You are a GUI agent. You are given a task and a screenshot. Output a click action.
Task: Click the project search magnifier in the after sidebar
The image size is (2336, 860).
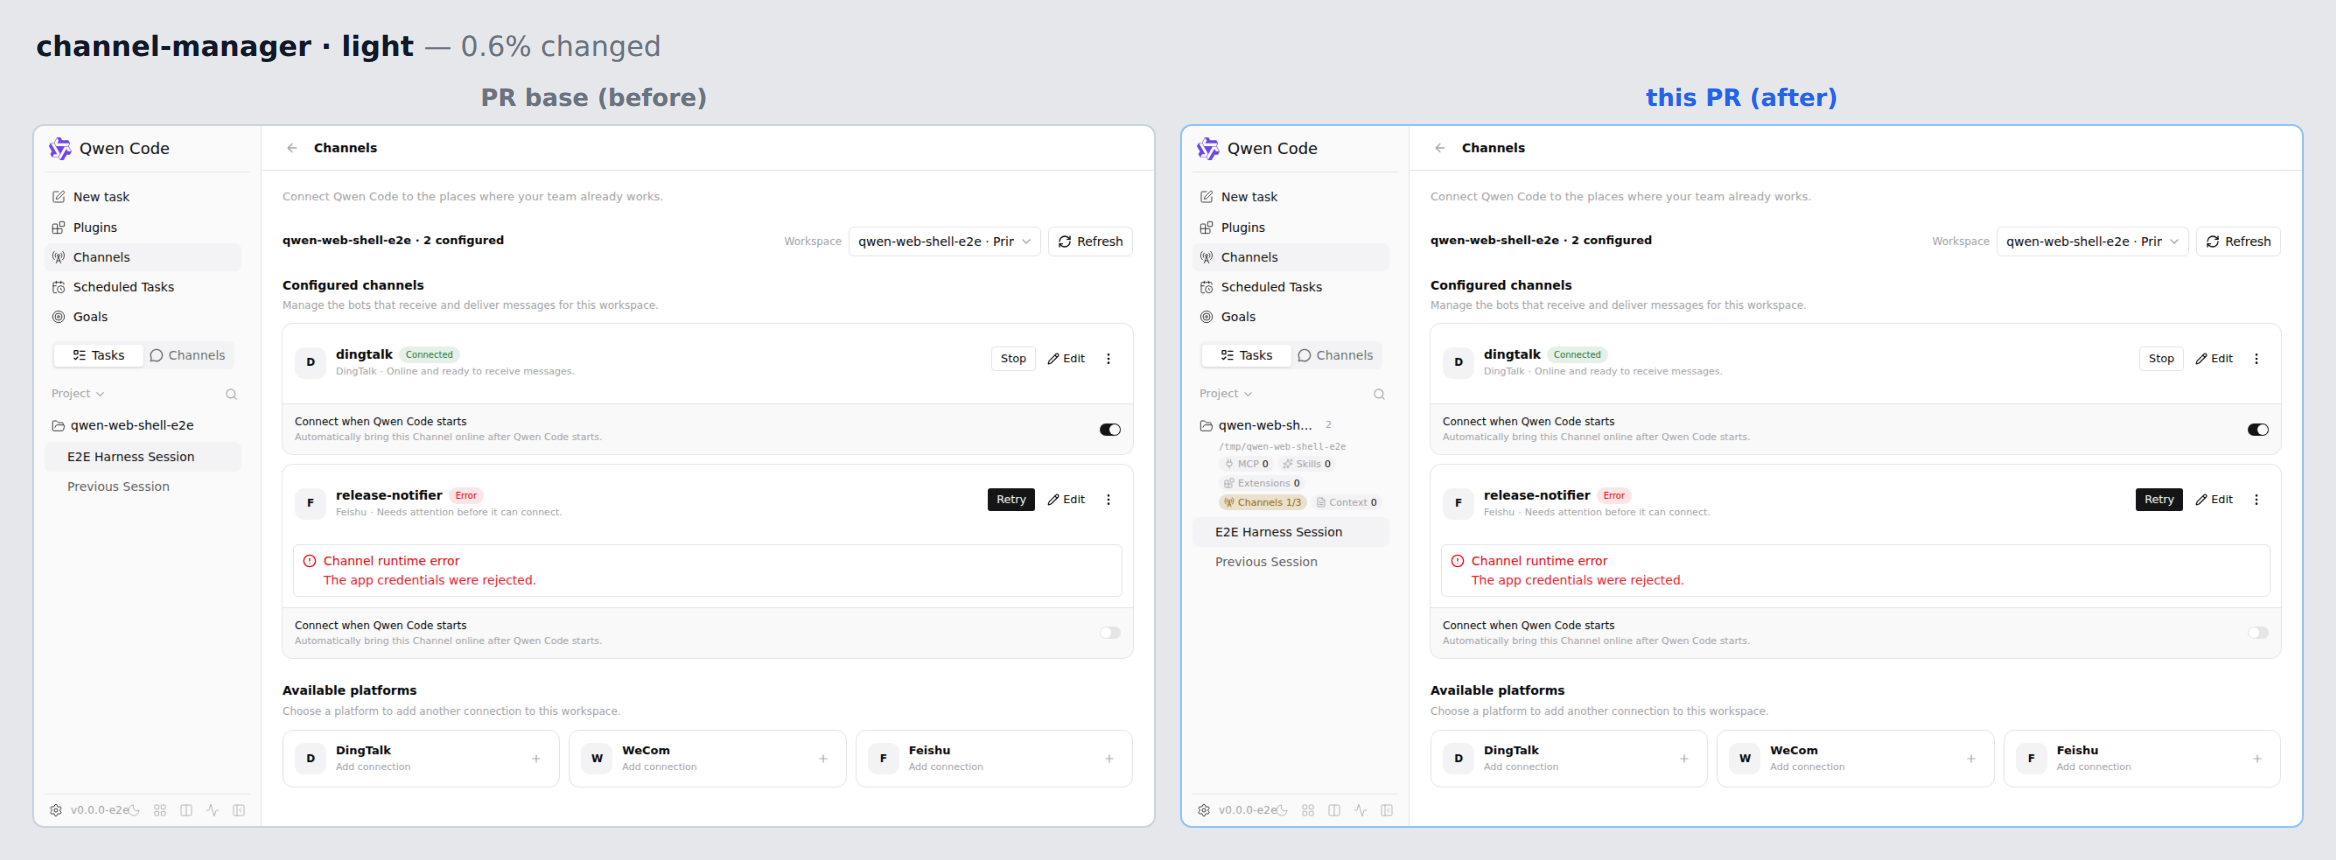point(1379,394)
